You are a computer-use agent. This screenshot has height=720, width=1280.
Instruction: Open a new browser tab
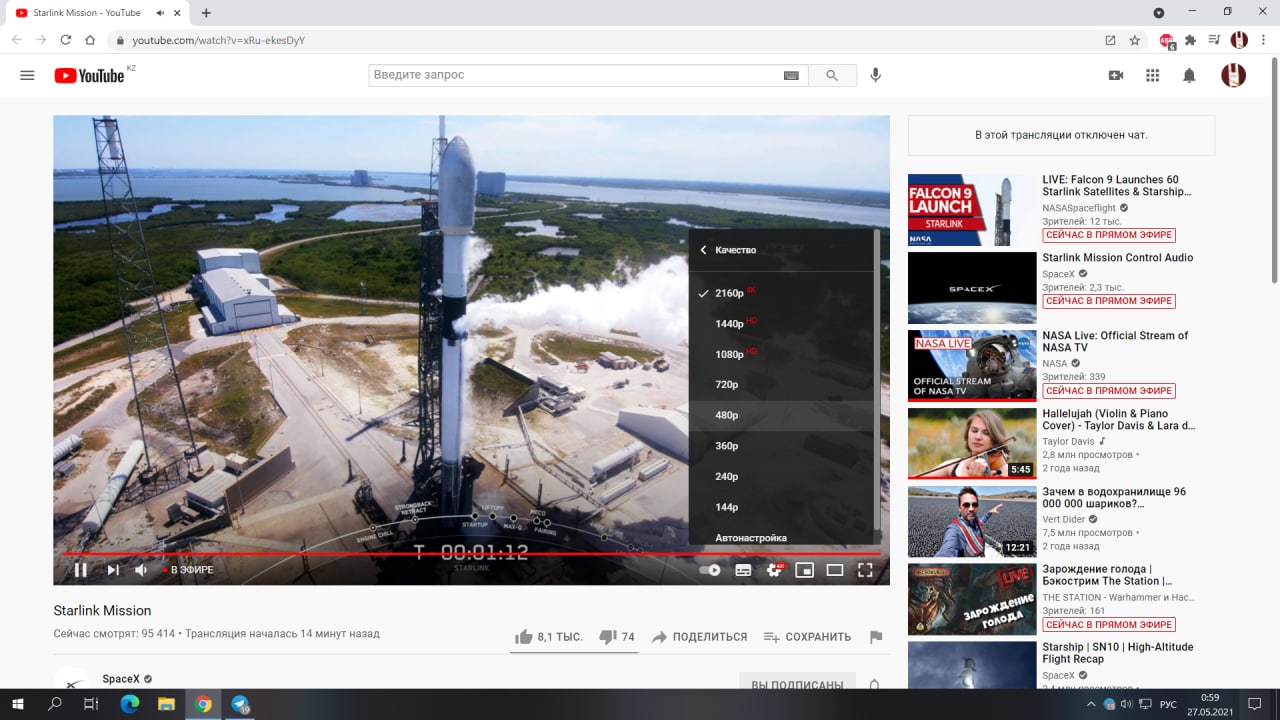pyautogui.click(x=206, y=13)
